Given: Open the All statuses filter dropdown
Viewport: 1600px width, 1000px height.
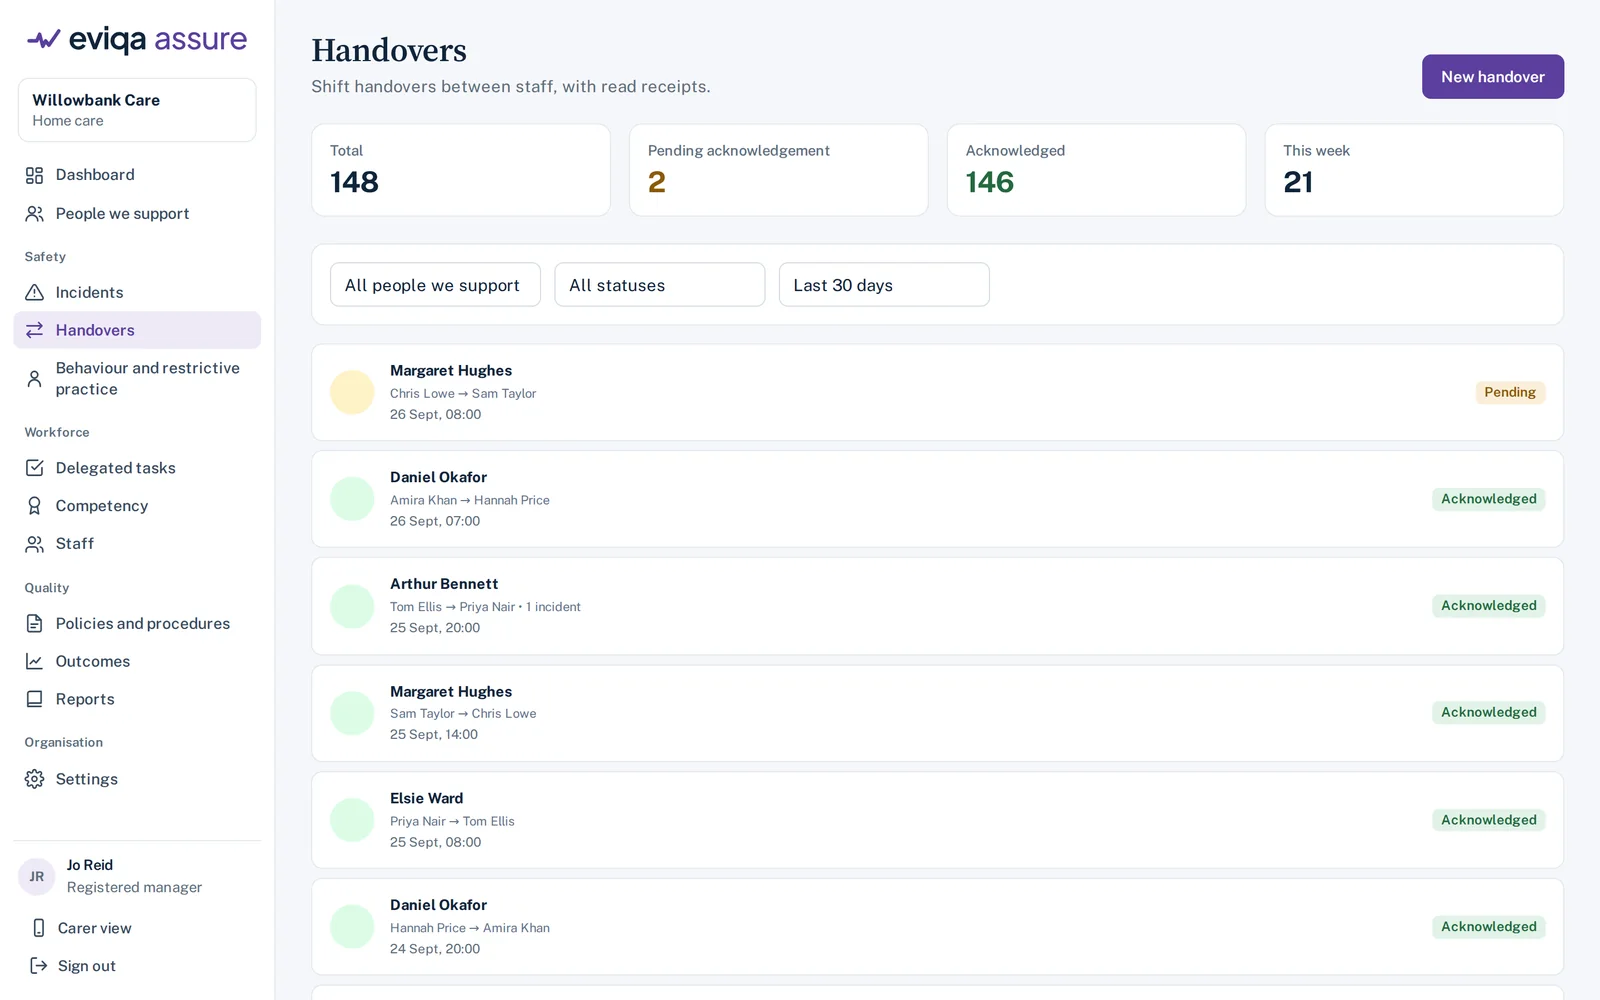Looking at the screenshot, I should pyautogui.click(x=660, y=285).
